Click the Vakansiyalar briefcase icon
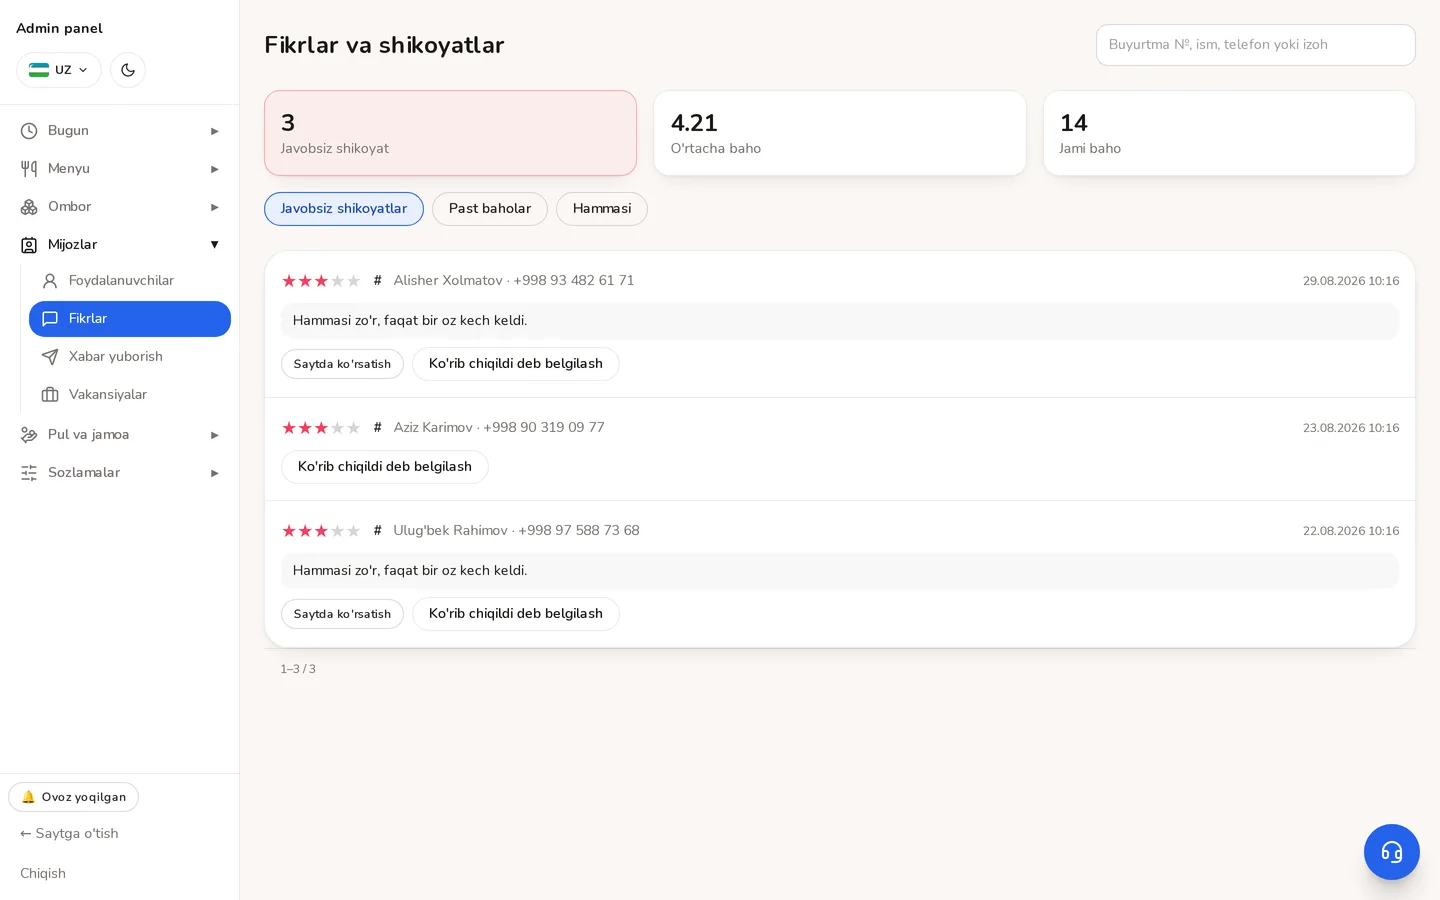The height and width of the screenshot is (900, 1440). (x=50, y=395)
